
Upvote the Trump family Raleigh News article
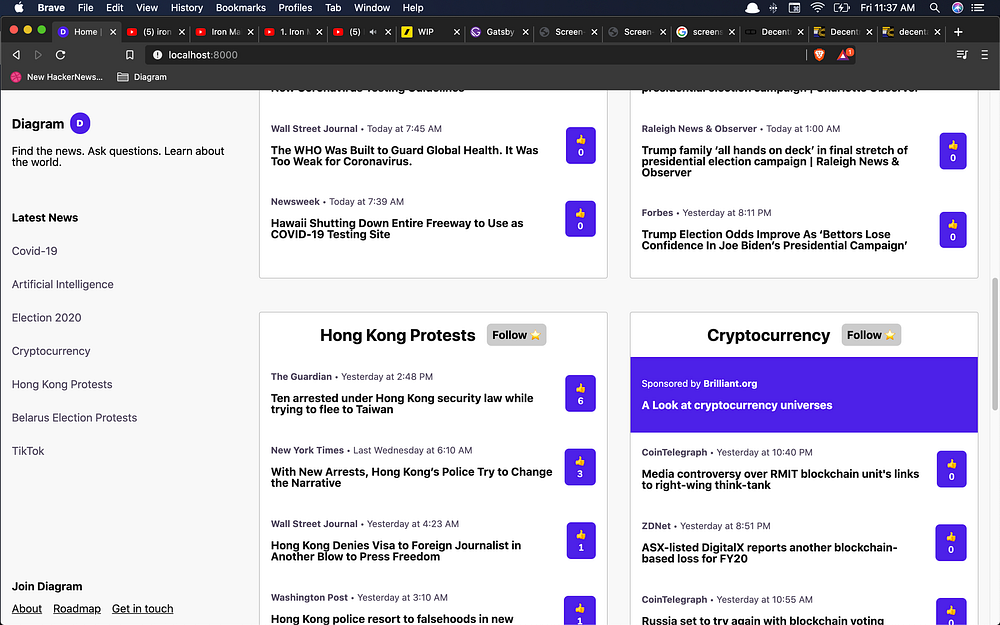953,151
